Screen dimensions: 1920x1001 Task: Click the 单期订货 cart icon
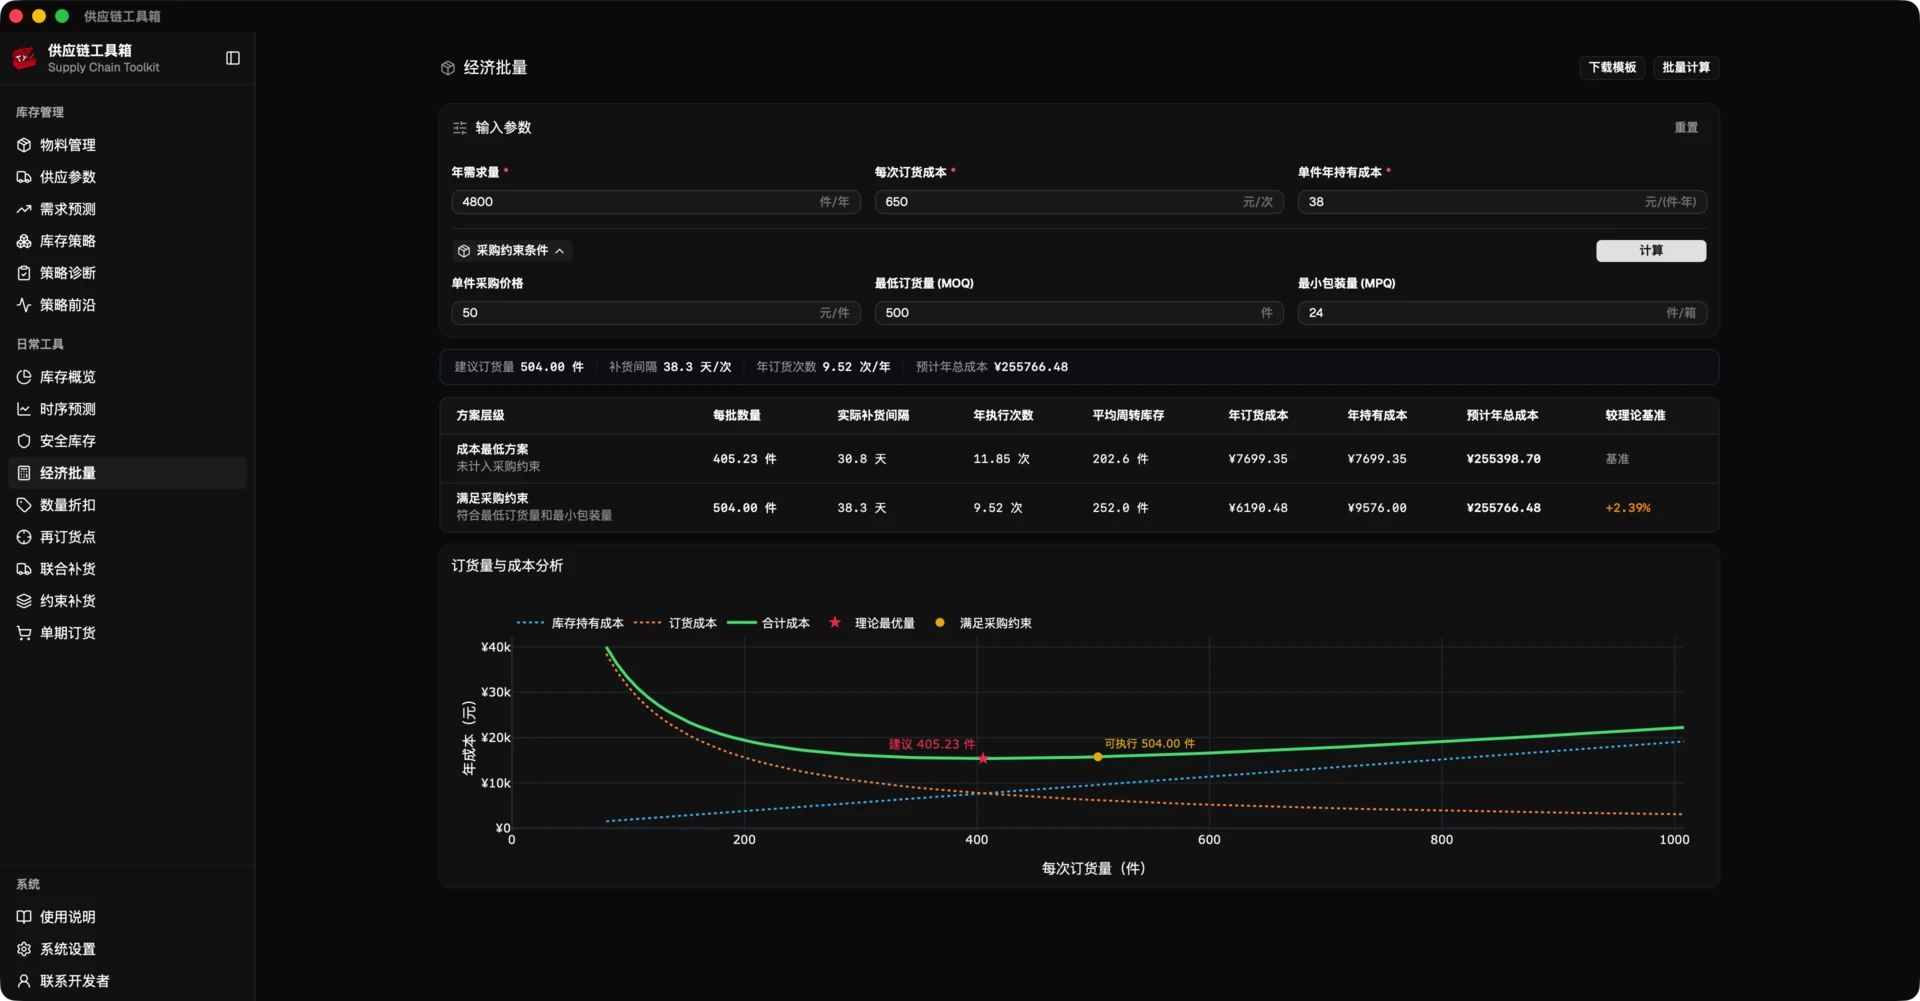(24, 633)
